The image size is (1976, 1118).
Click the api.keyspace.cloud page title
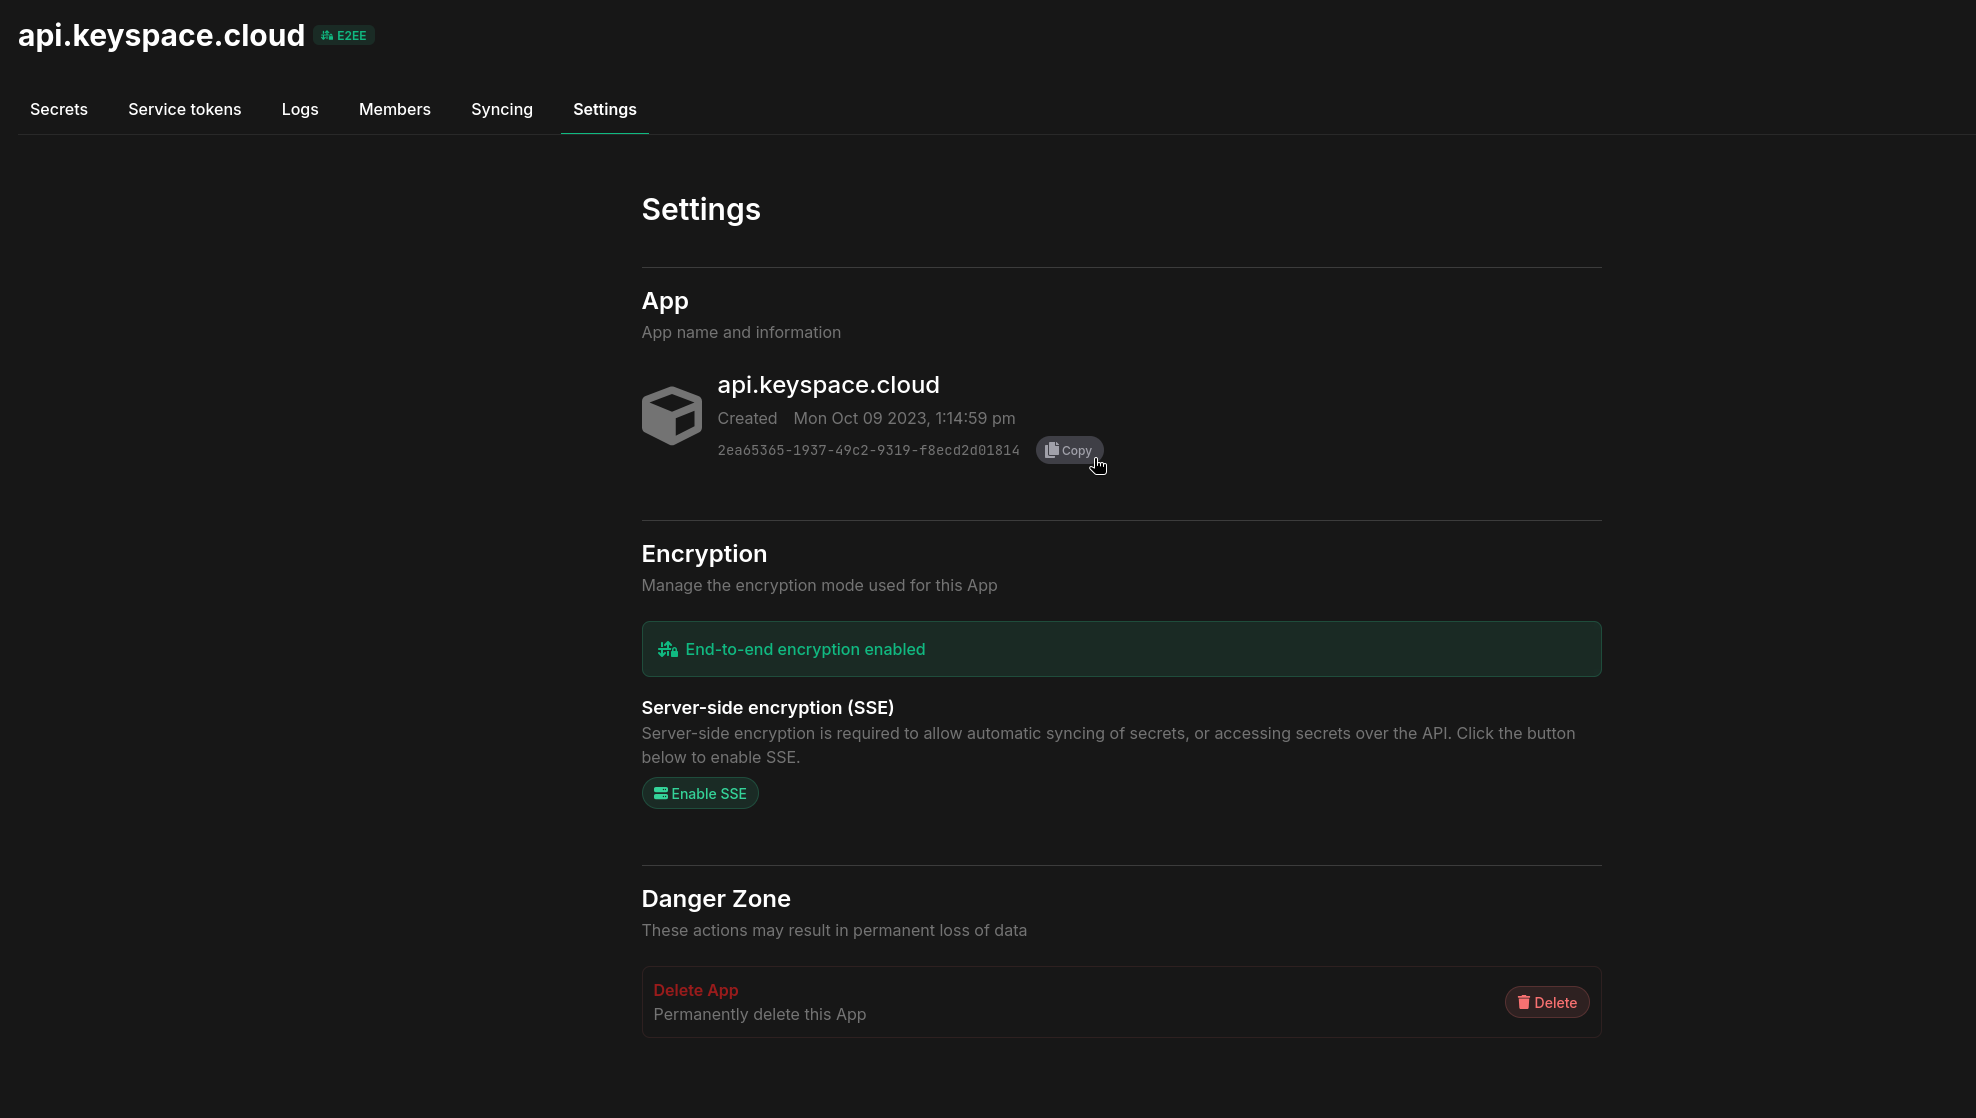pyautogui.click(x=161, y=36)
